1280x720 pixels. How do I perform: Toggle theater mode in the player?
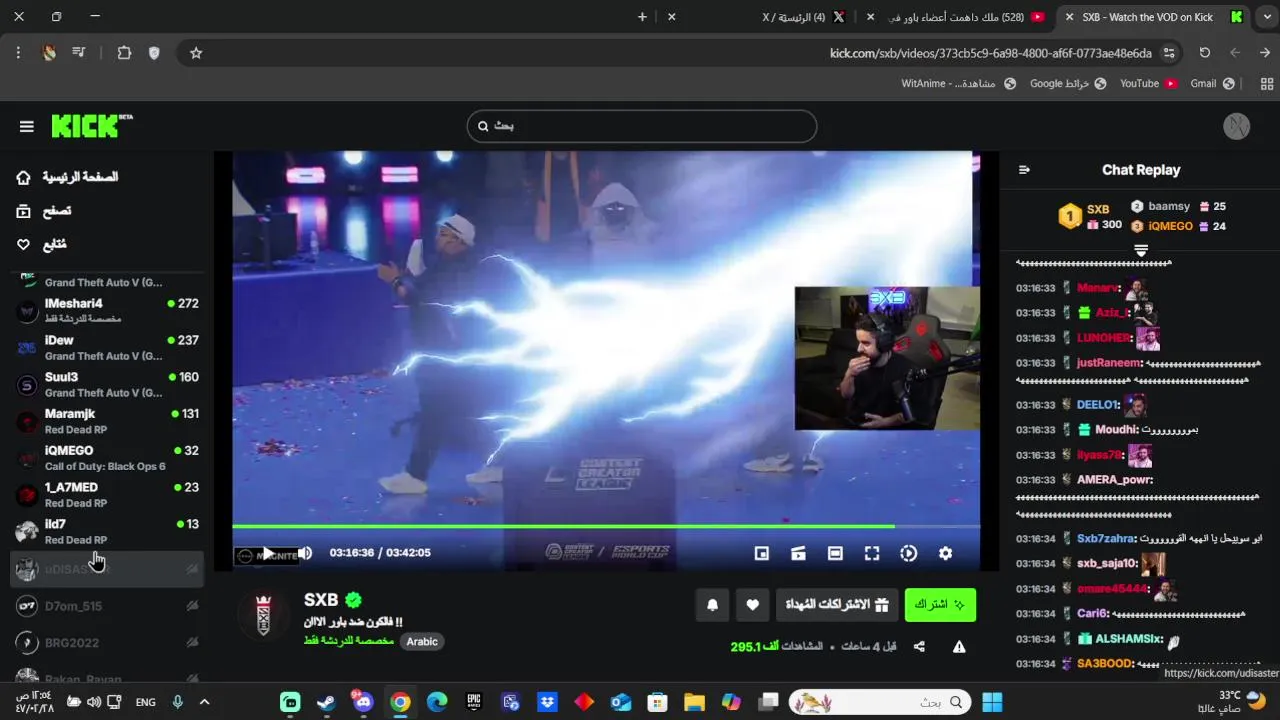(x=835, y=553)
